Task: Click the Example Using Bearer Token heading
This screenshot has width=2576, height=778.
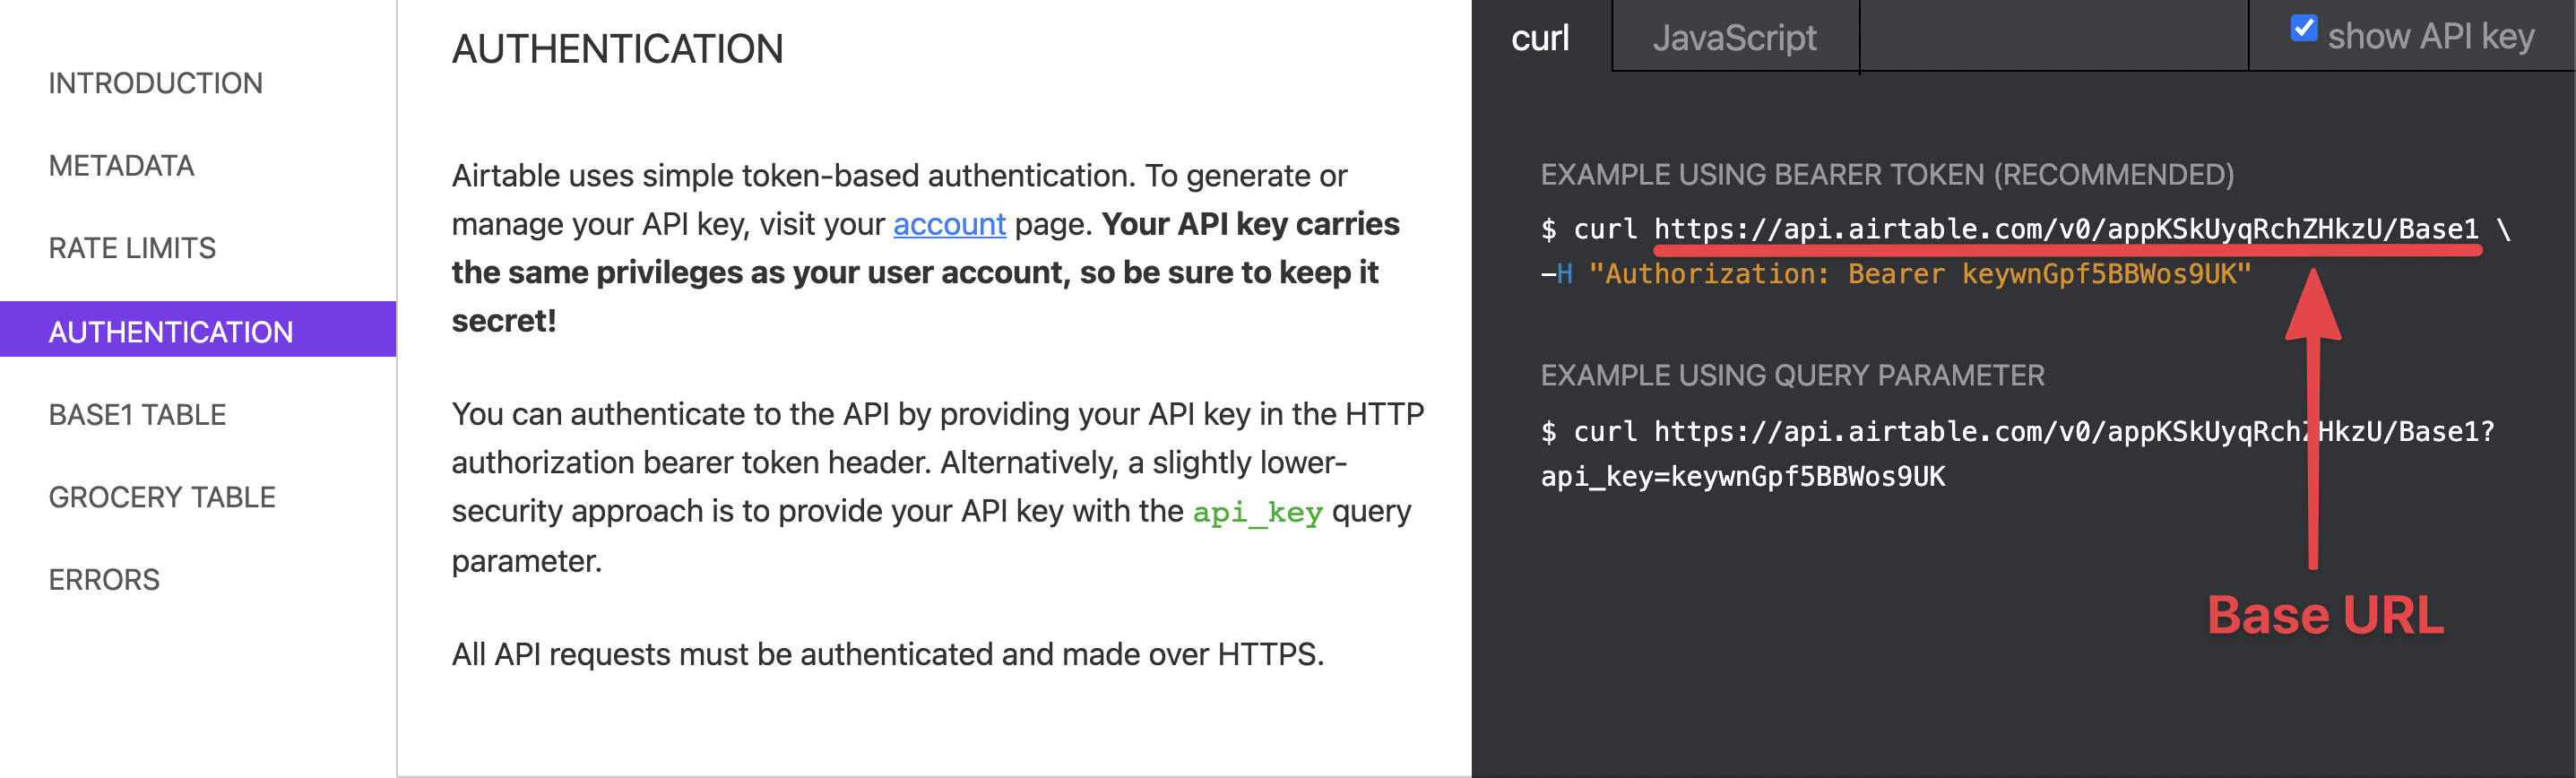Action: point(1887,175)
